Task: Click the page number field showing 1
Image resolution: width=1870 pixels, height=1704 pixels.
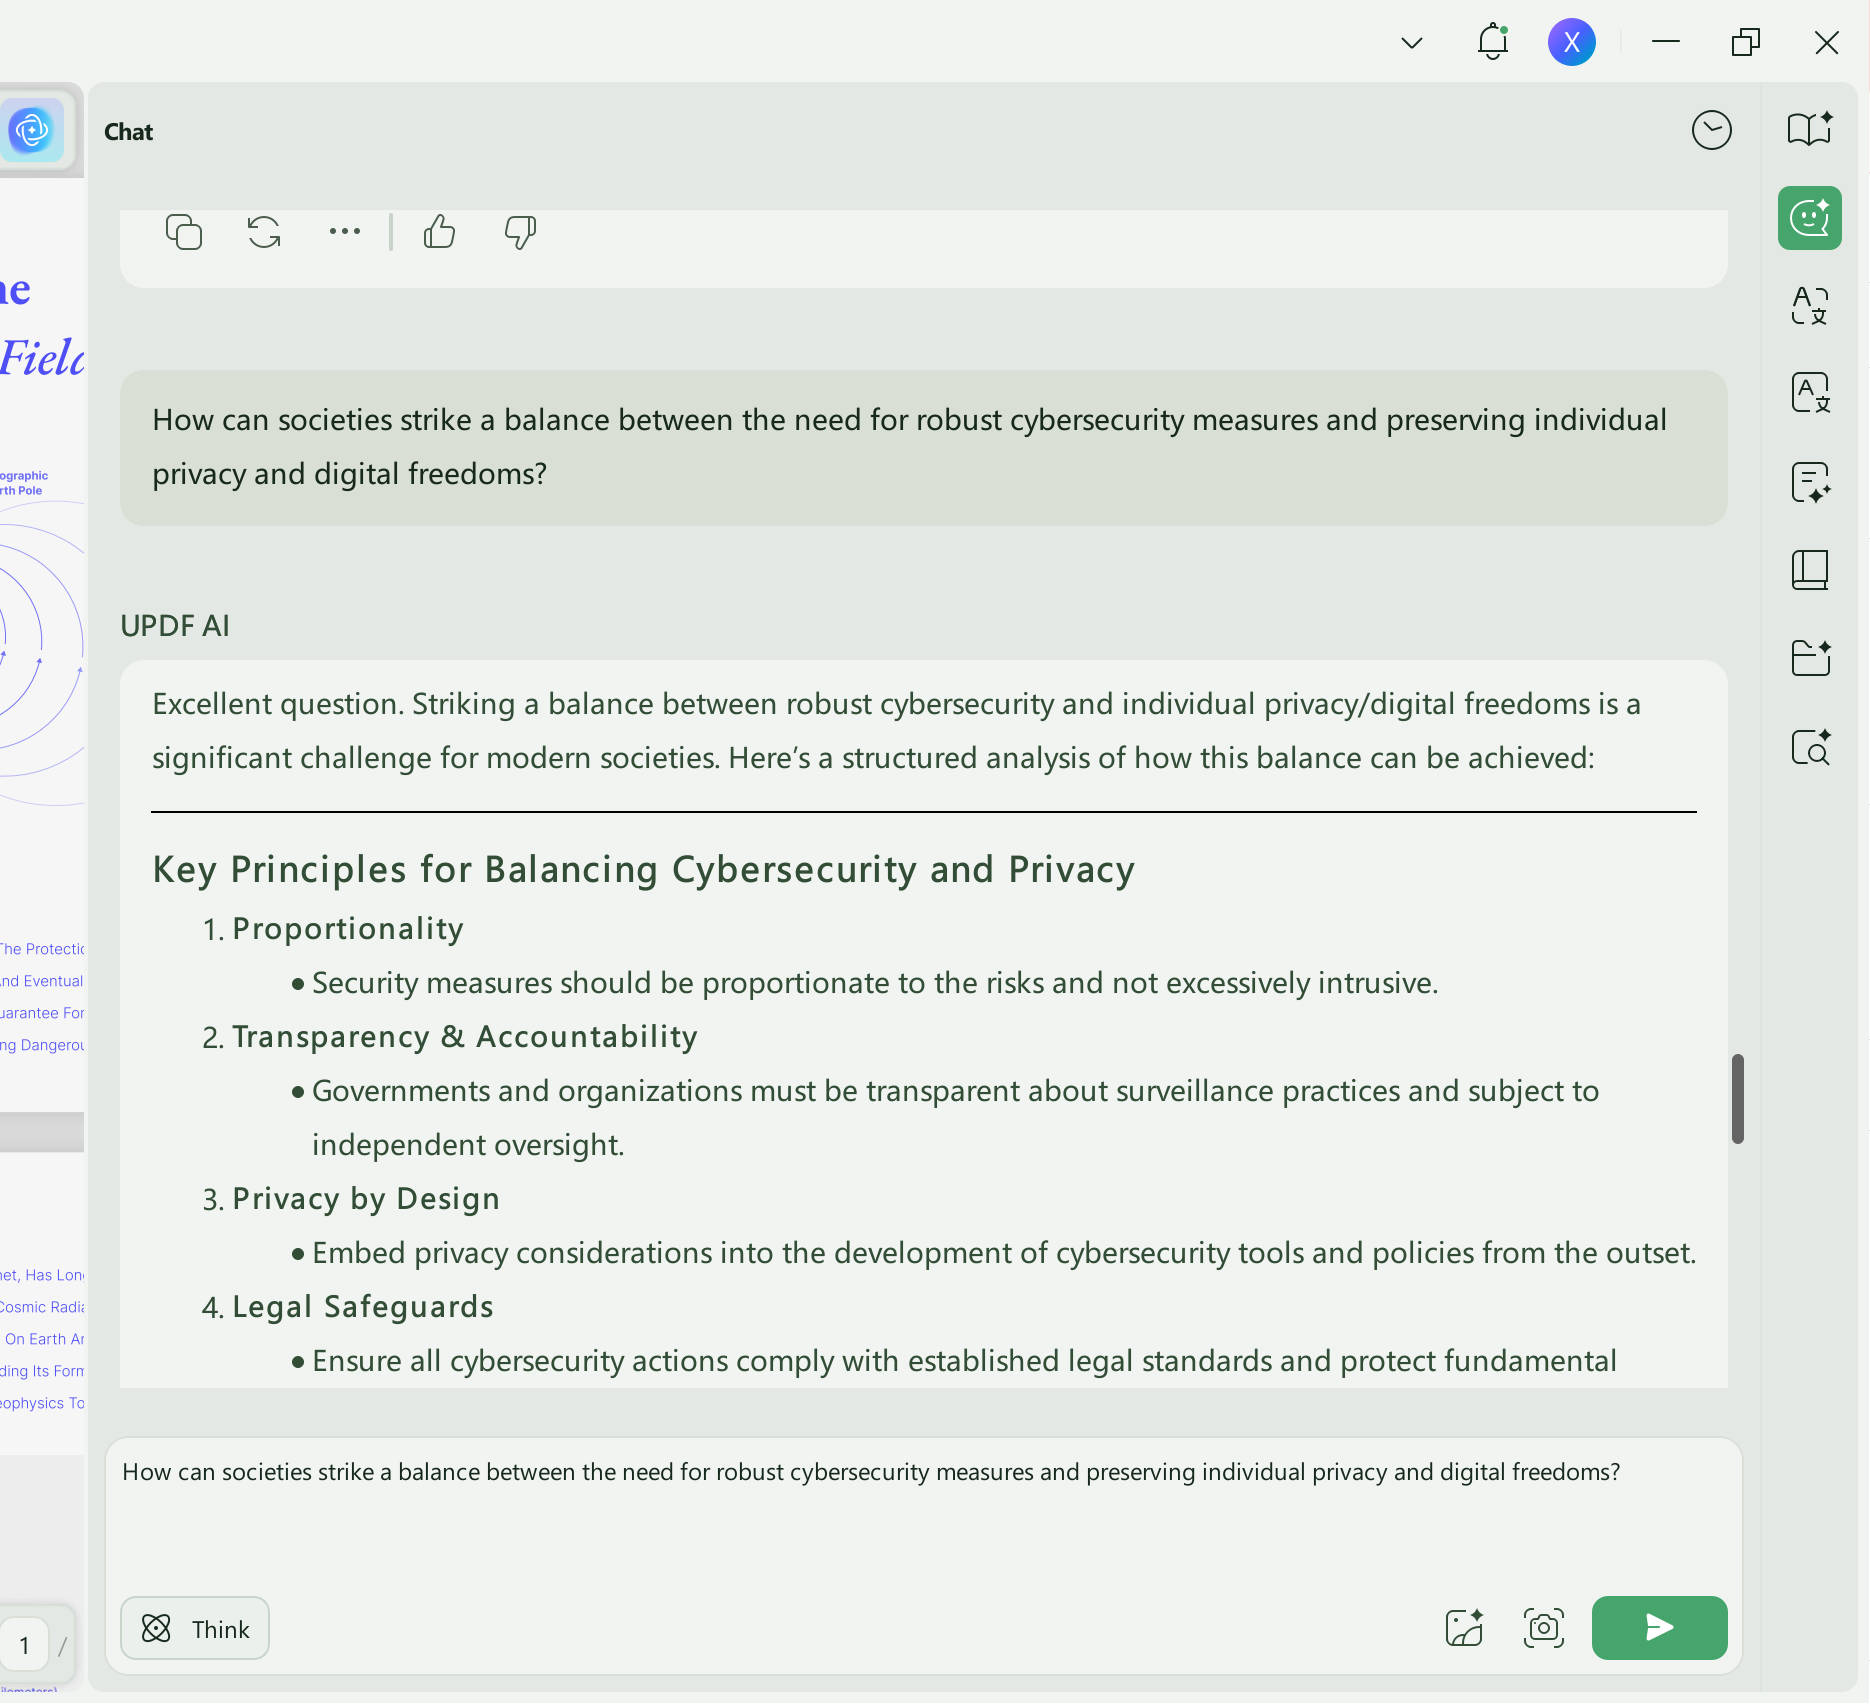Action: tap(24, 1645)
